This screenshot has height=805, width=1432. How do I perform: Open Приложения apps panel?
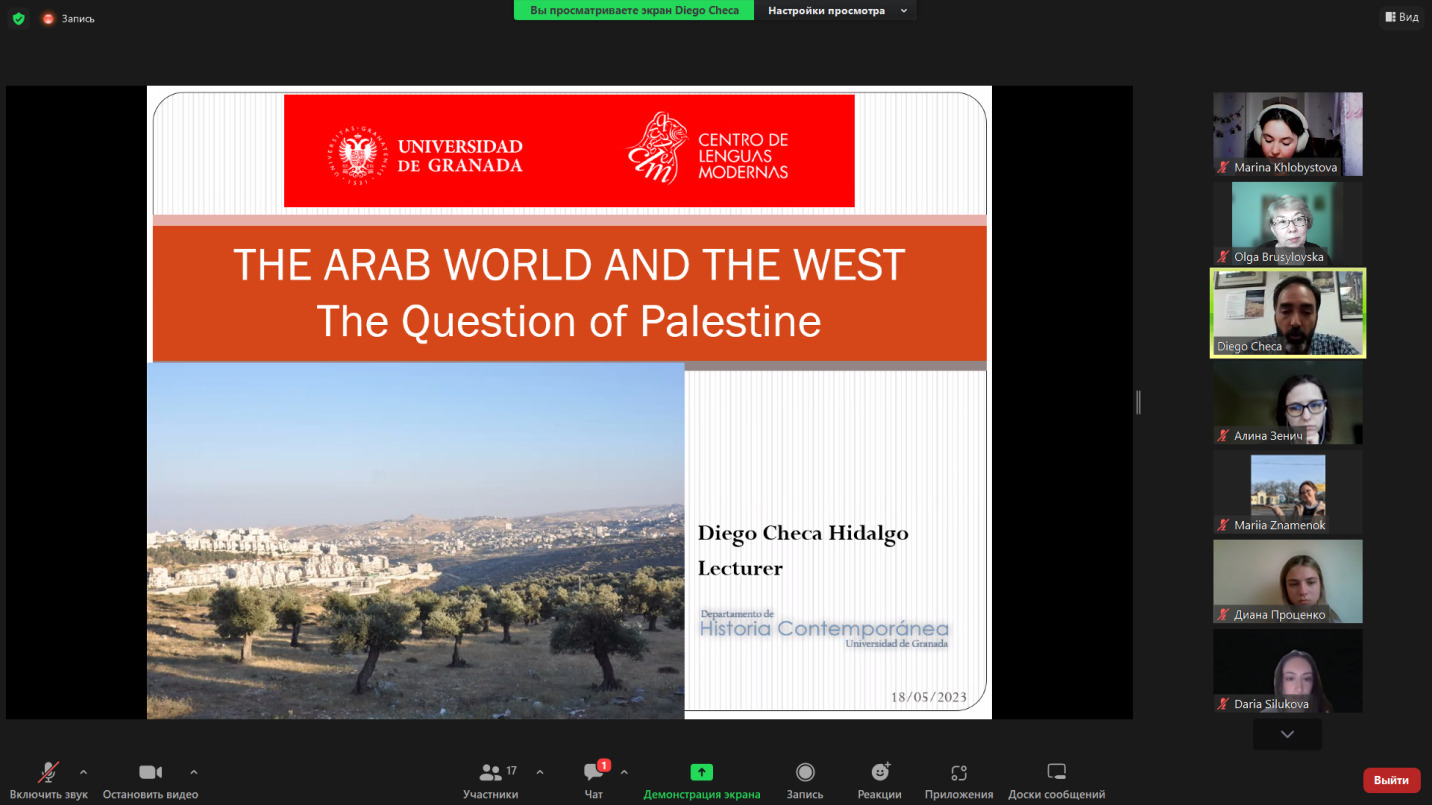pos(959,780)
